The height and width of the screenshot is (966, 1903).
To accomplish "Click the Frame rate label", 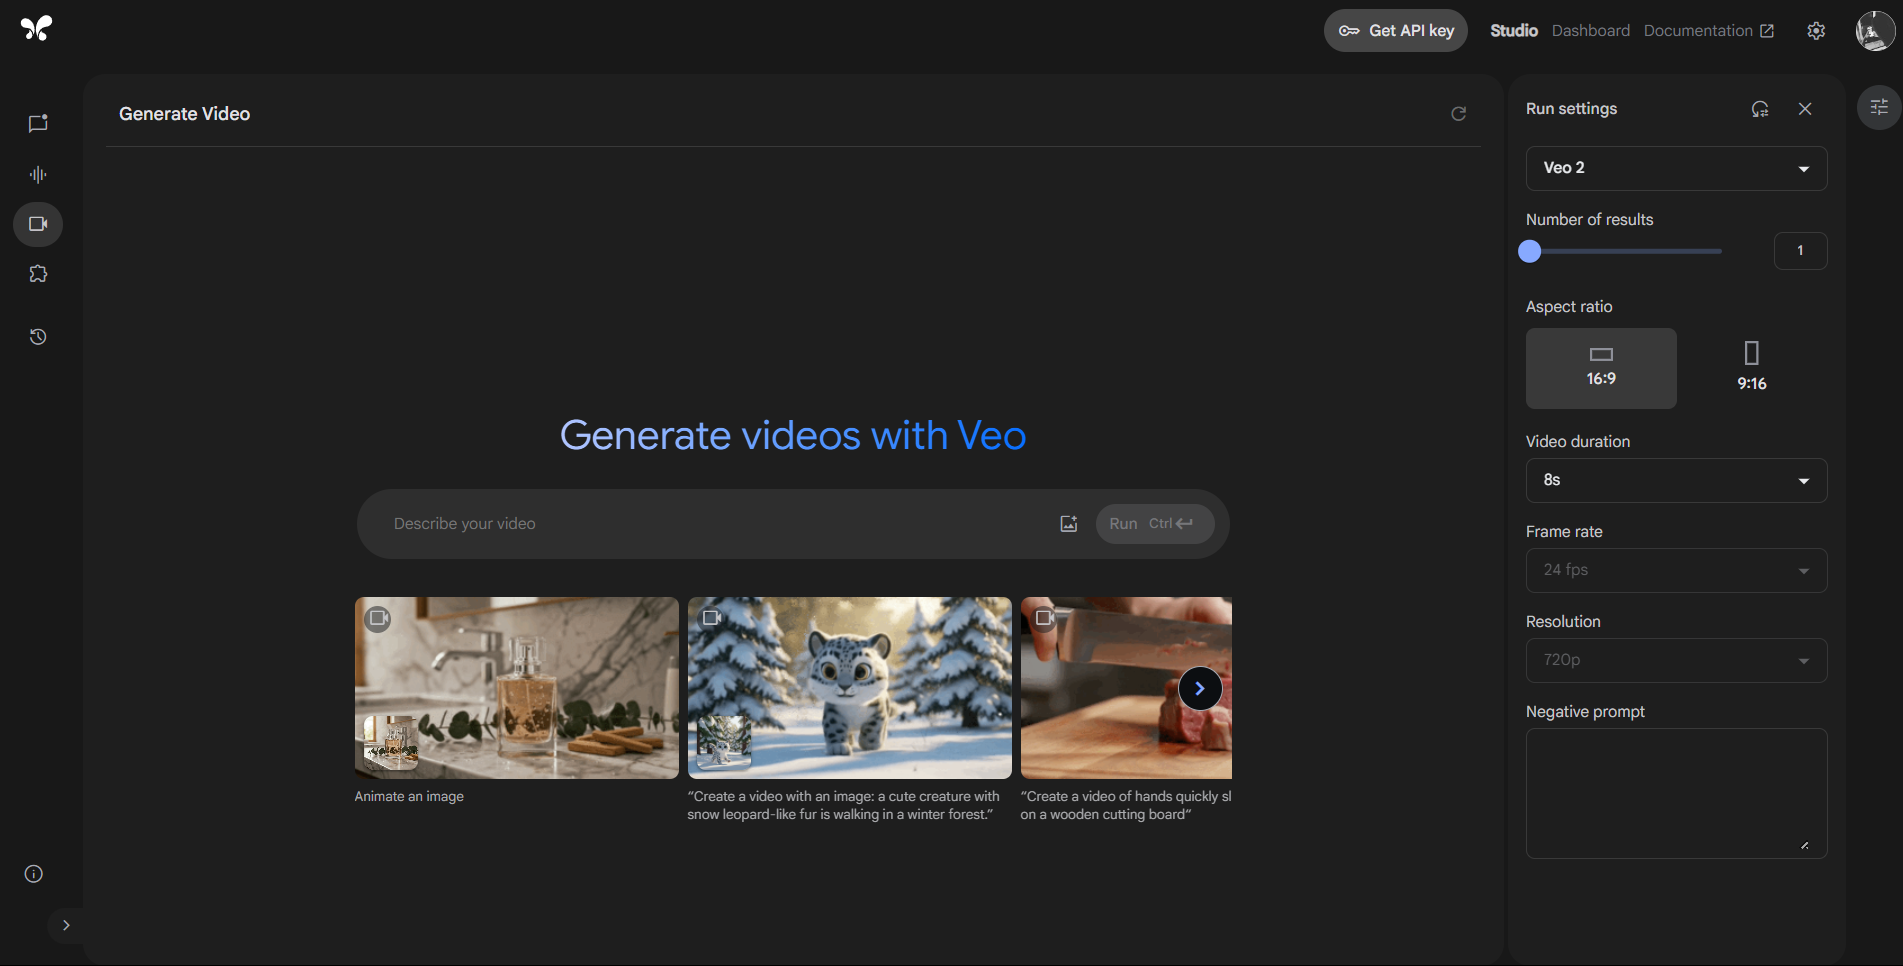I will point(1564,532).
